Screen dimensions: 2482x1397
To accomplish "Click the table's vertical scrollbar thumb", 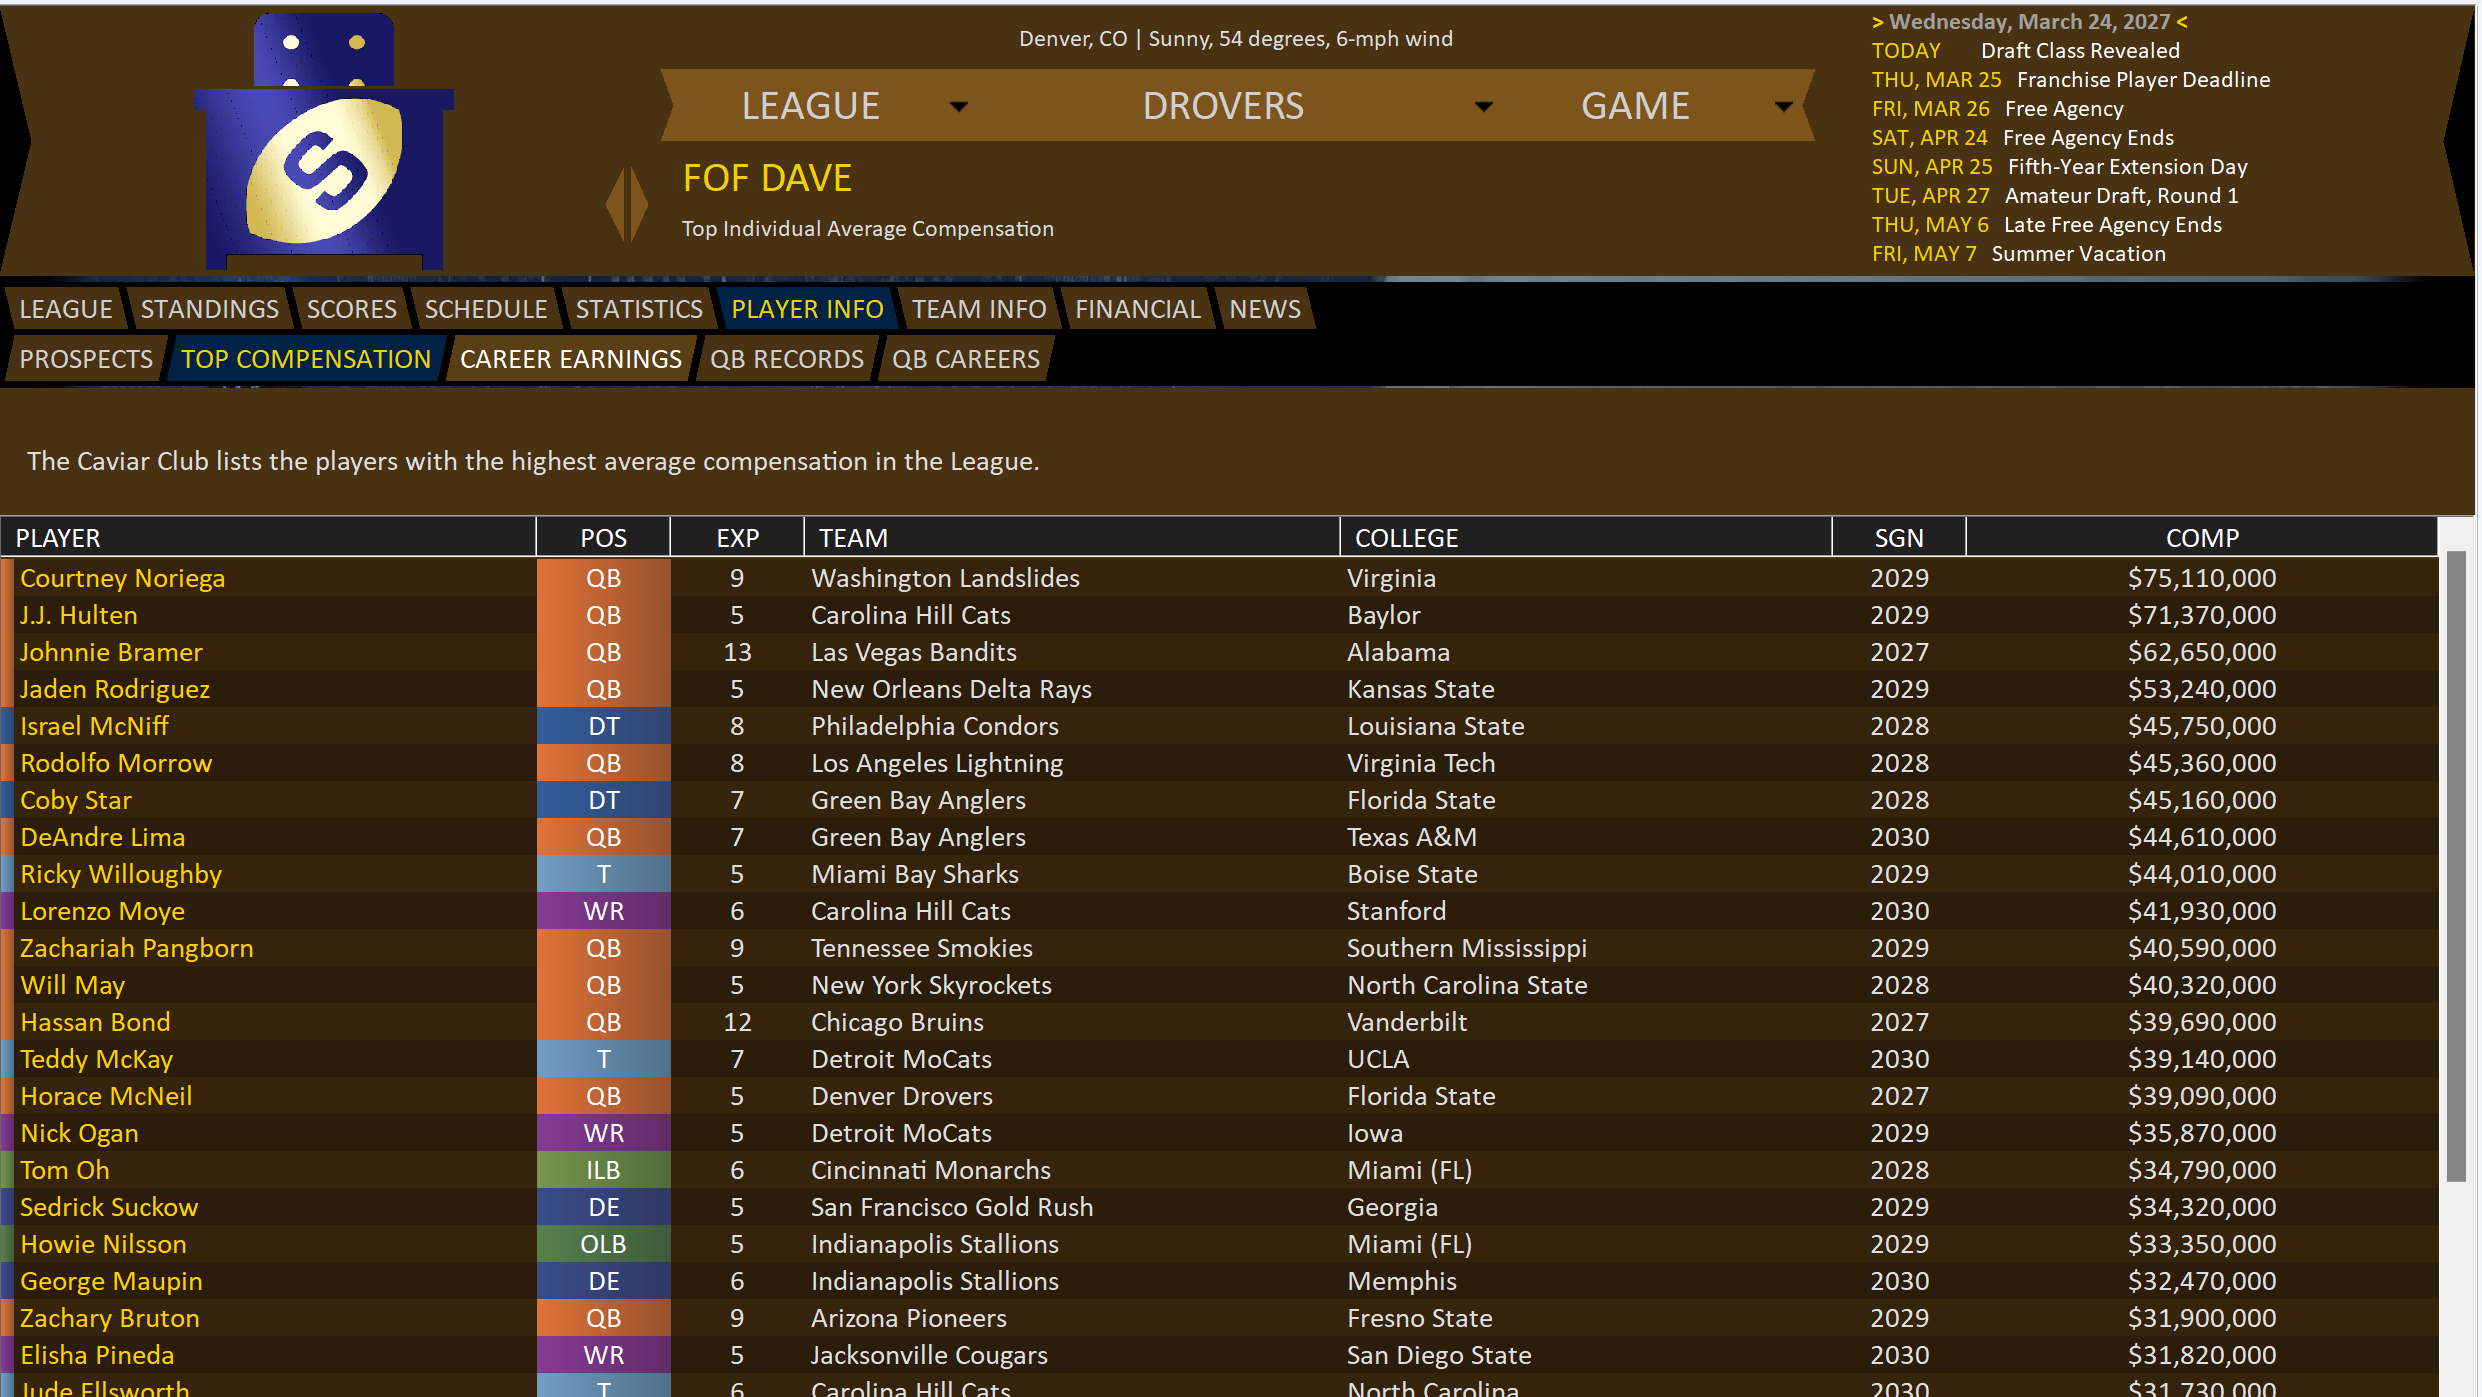I will [2456, 866].
